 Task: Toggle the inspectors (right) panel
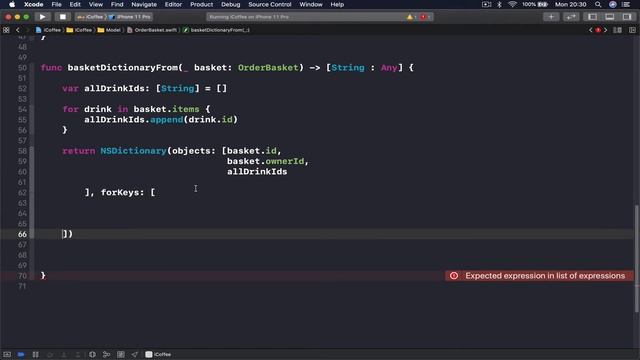627,17
